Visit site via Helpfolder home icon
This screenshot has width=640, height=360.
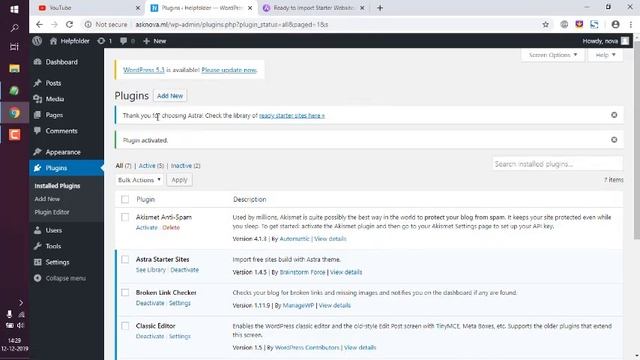click(x=53, y=41)
